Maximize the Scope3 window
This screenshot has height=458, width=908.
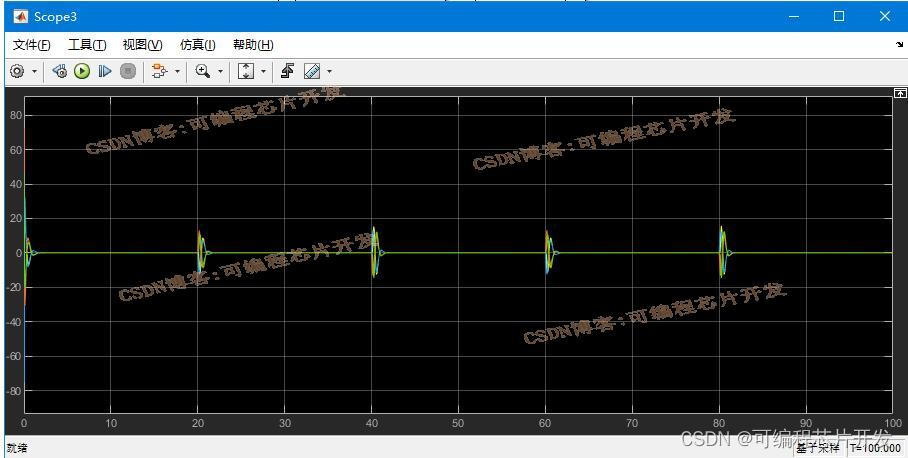pyautogui.click(x=839, y=16)
